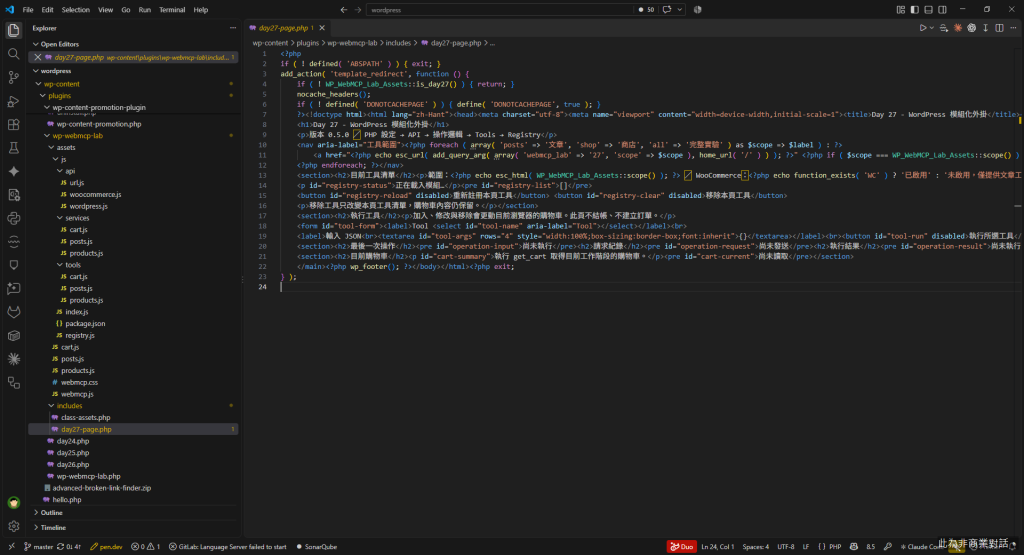Image resolution: width=1024 pixels, height=555 pixels.
Task: Click the Ln 24, Col 1 status item
Action: 718,547
